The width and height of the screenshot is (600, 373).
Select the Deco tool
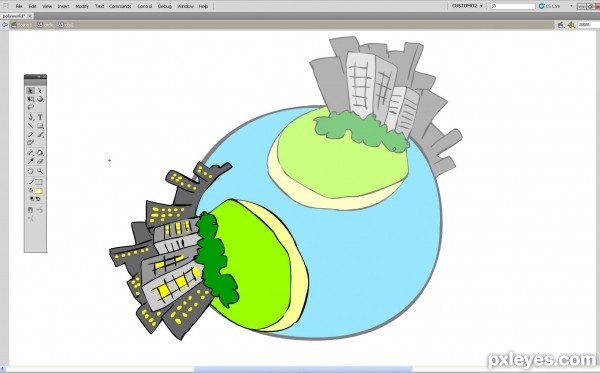tap(30, 143)
